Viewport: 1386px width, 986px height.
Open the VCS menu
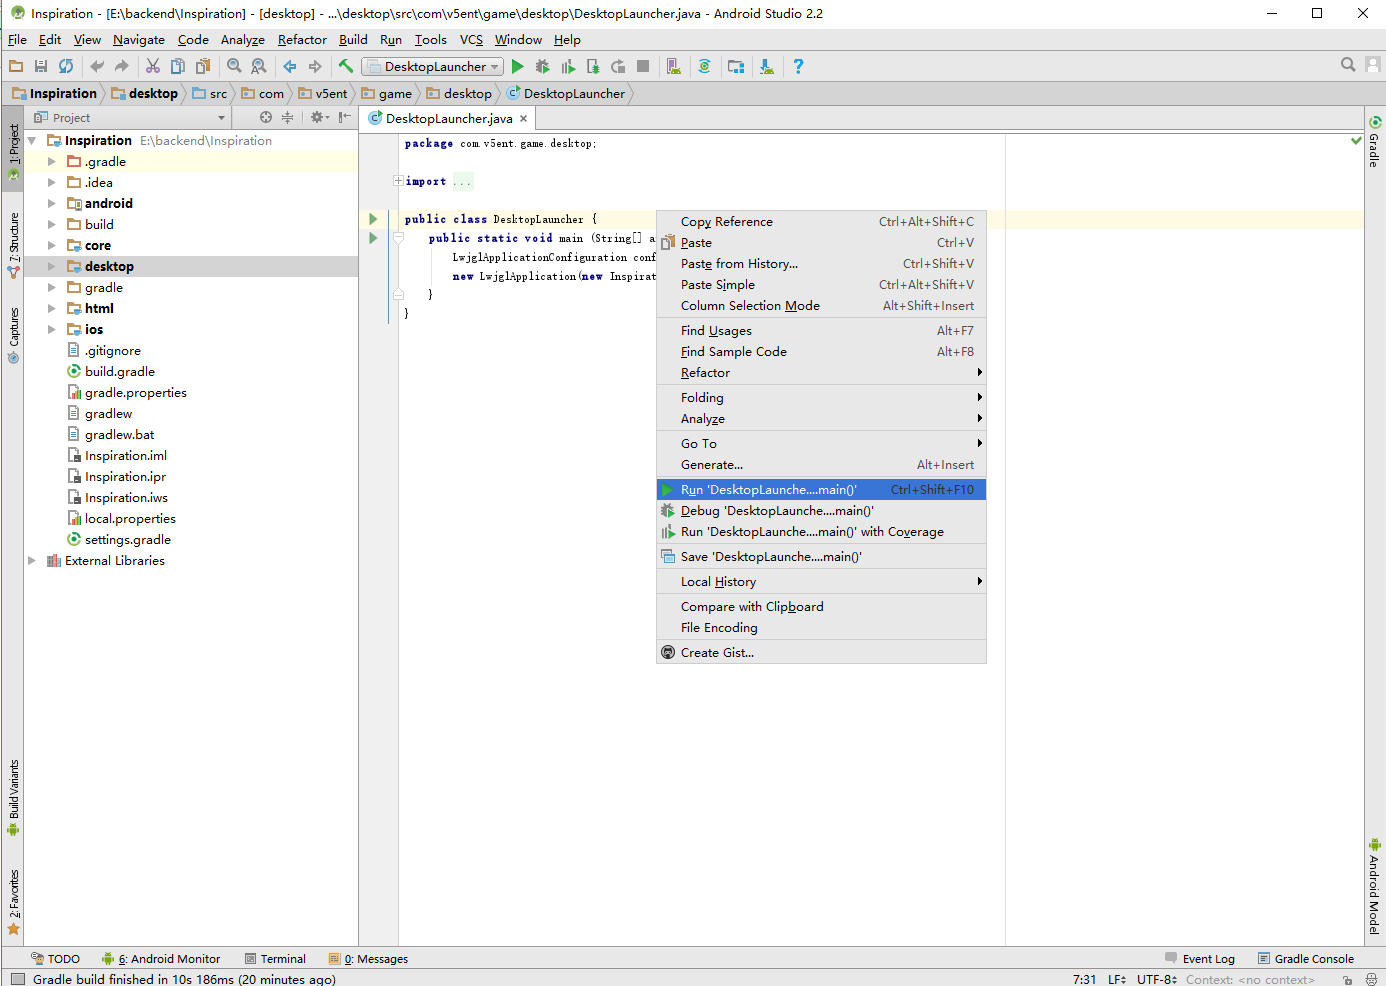pos(471,39)
